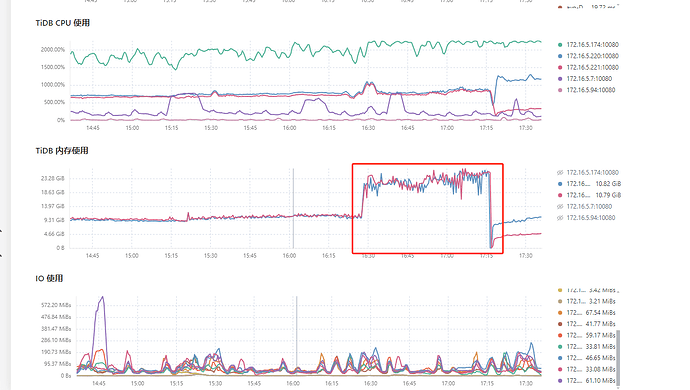Screen dimensions: 690x390
Task: Toggle IO legend series with 41.77 MiBs
Action: pos(587,324)
